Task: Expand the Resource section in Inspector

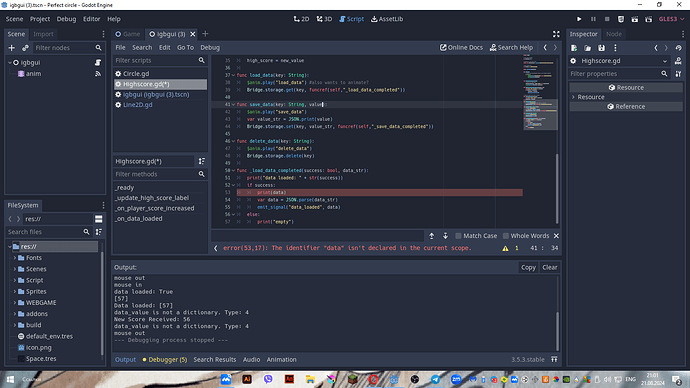Action: point(573,97)
